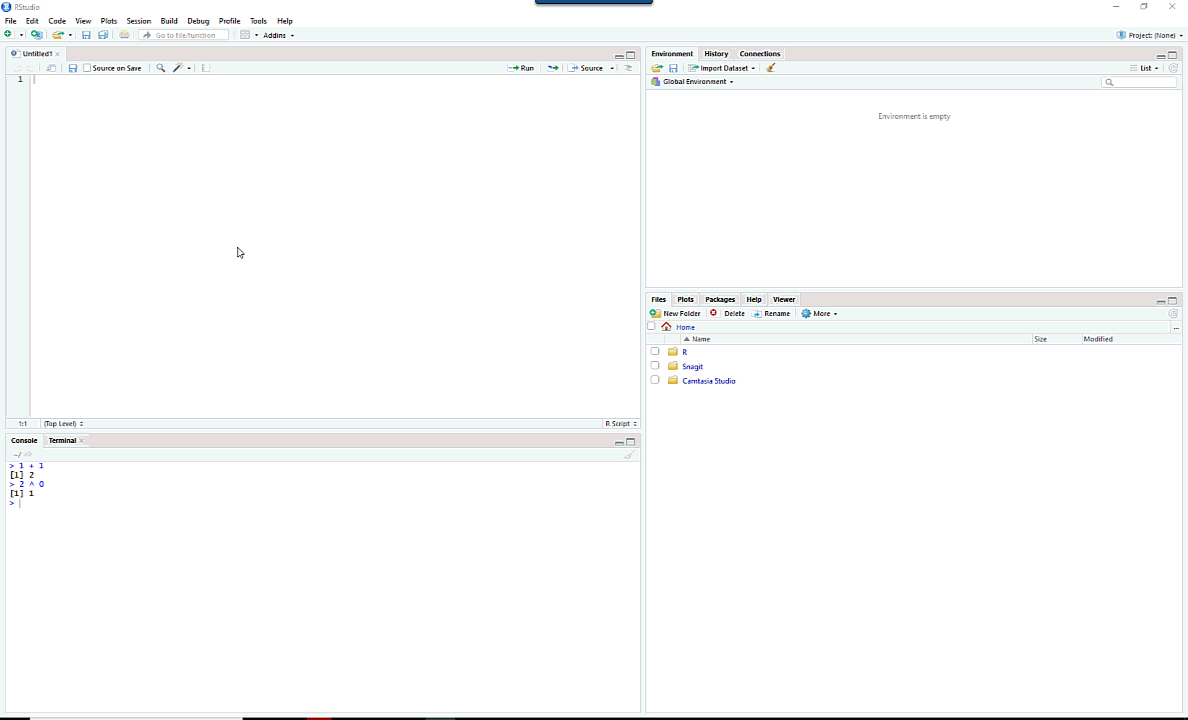Click the refresh icon in Files pane
This screenshot has width=1188, height=720.
click(x=1173, y=314)
